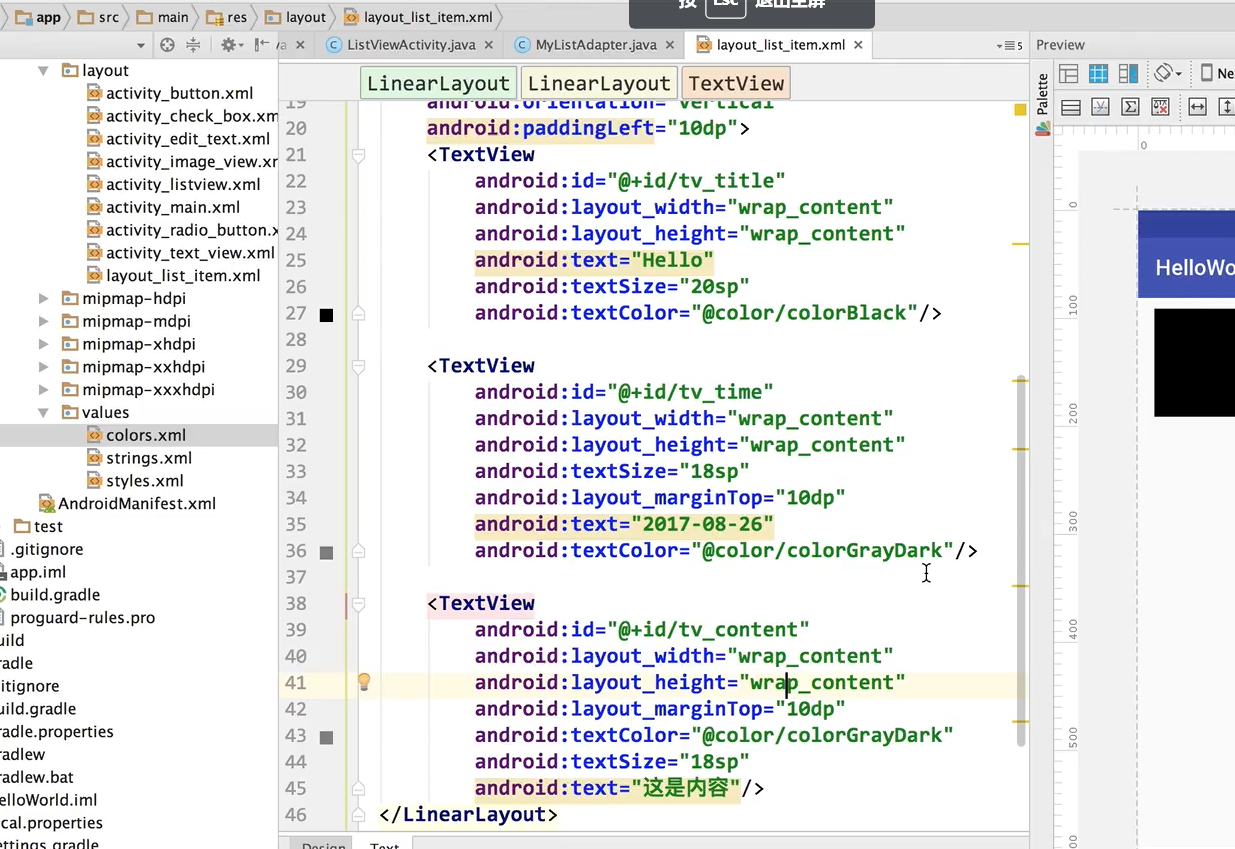Viewport: 1235px width, 849px height.
Task: Click the collapse all icon in project panel
Action: [x=193, y=45]
